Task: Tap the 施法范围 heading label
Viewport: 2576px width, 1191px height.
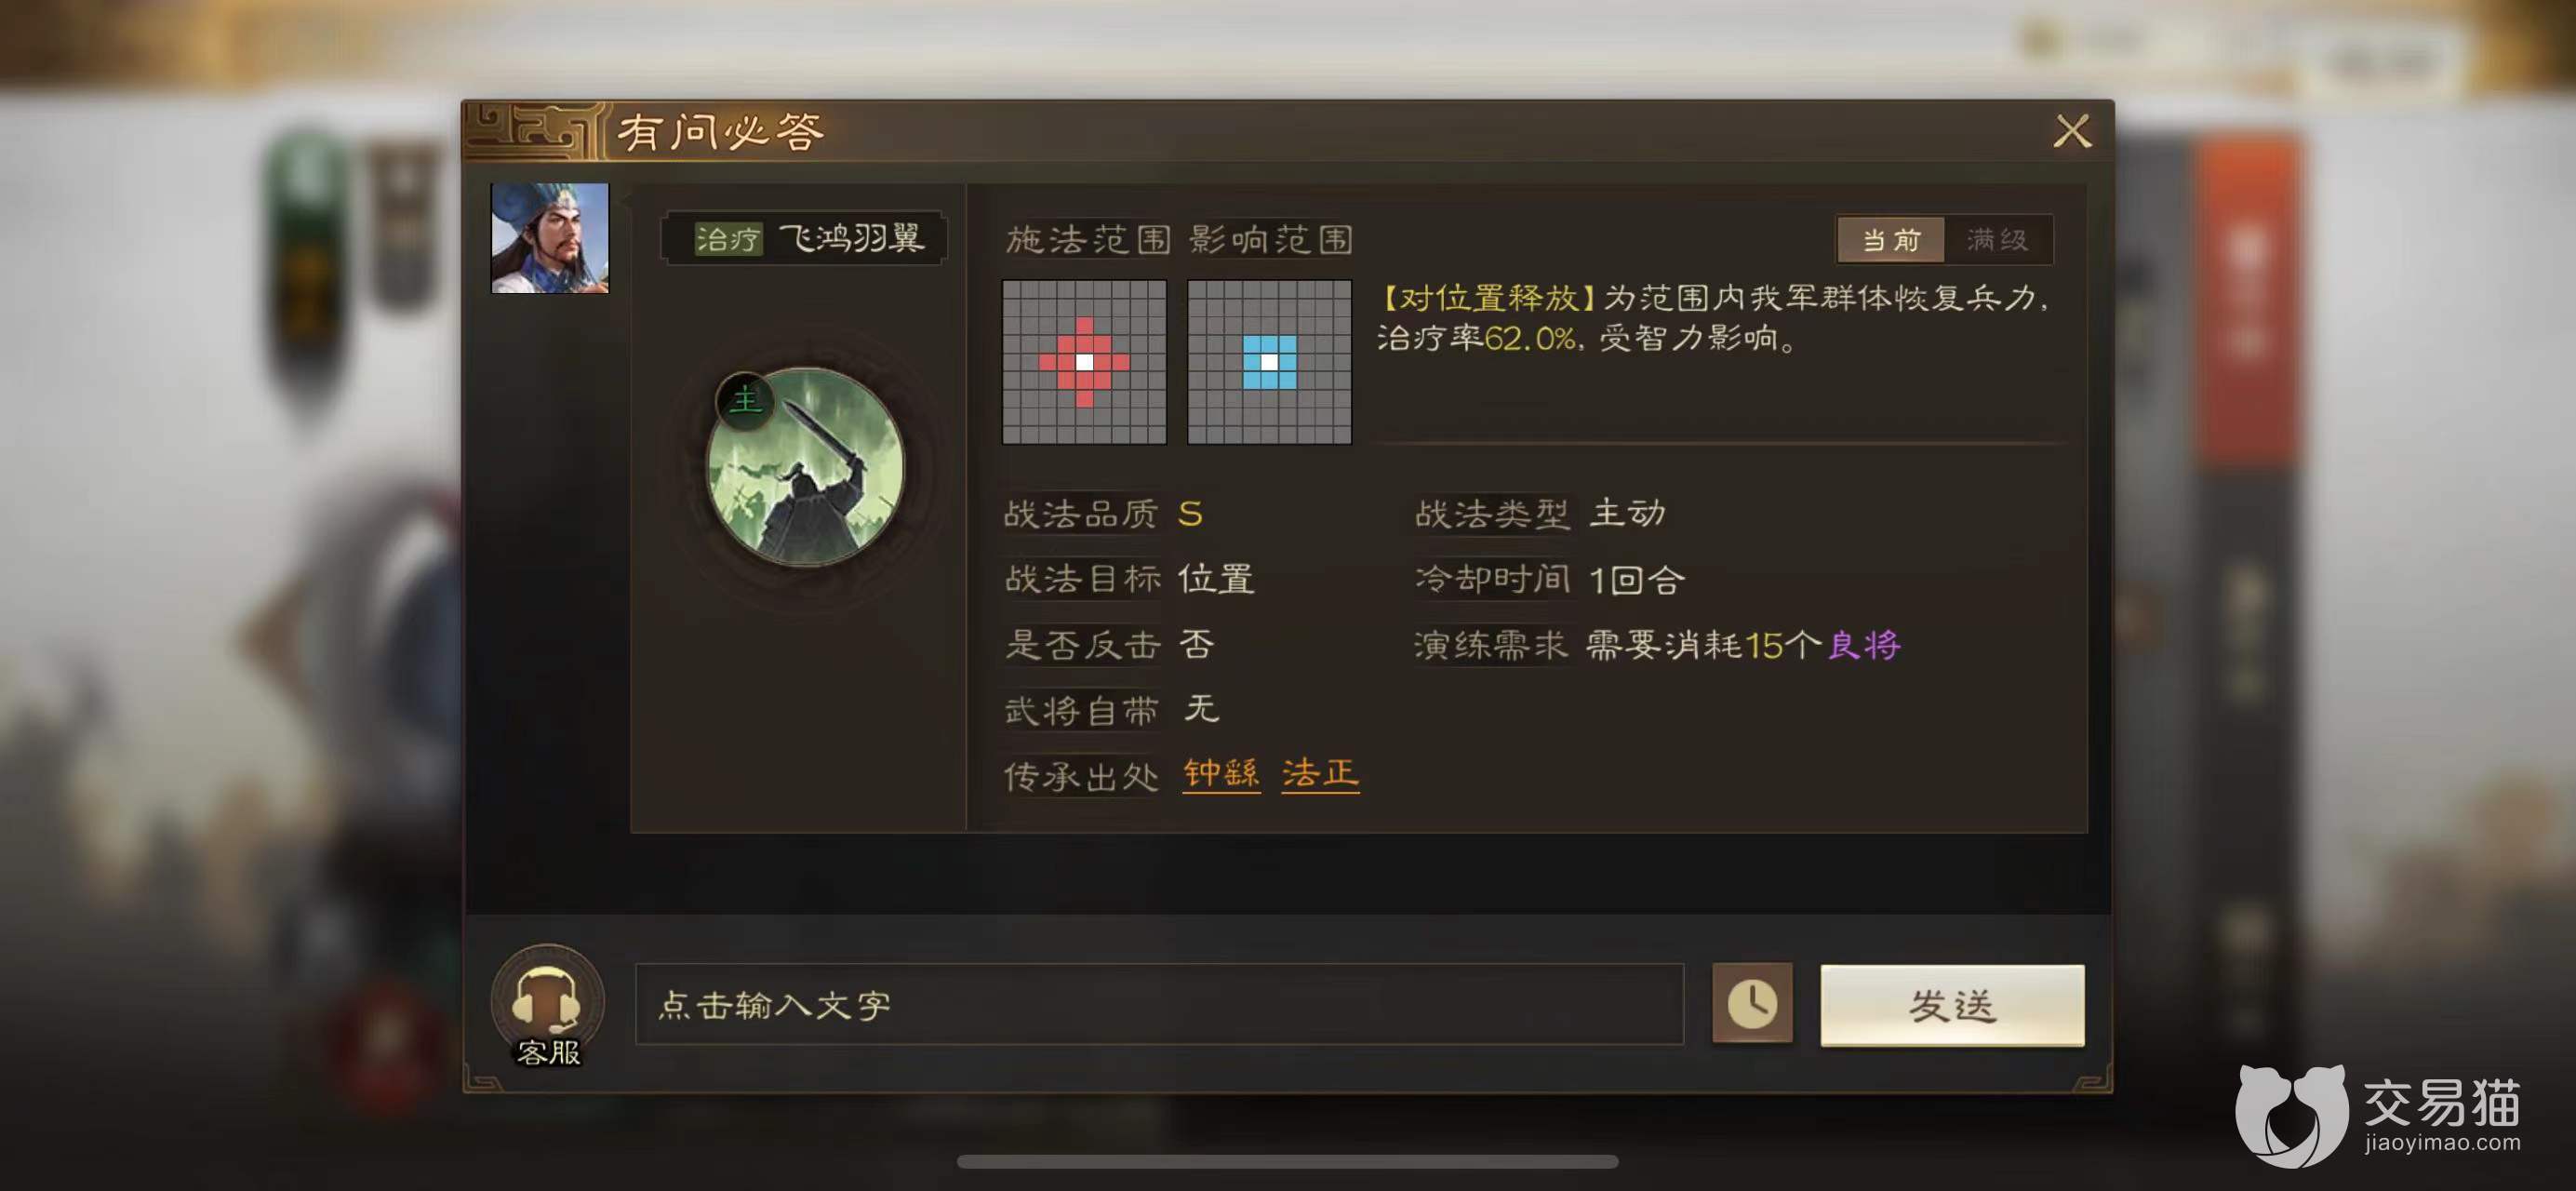Action: tap(1088, 240)
